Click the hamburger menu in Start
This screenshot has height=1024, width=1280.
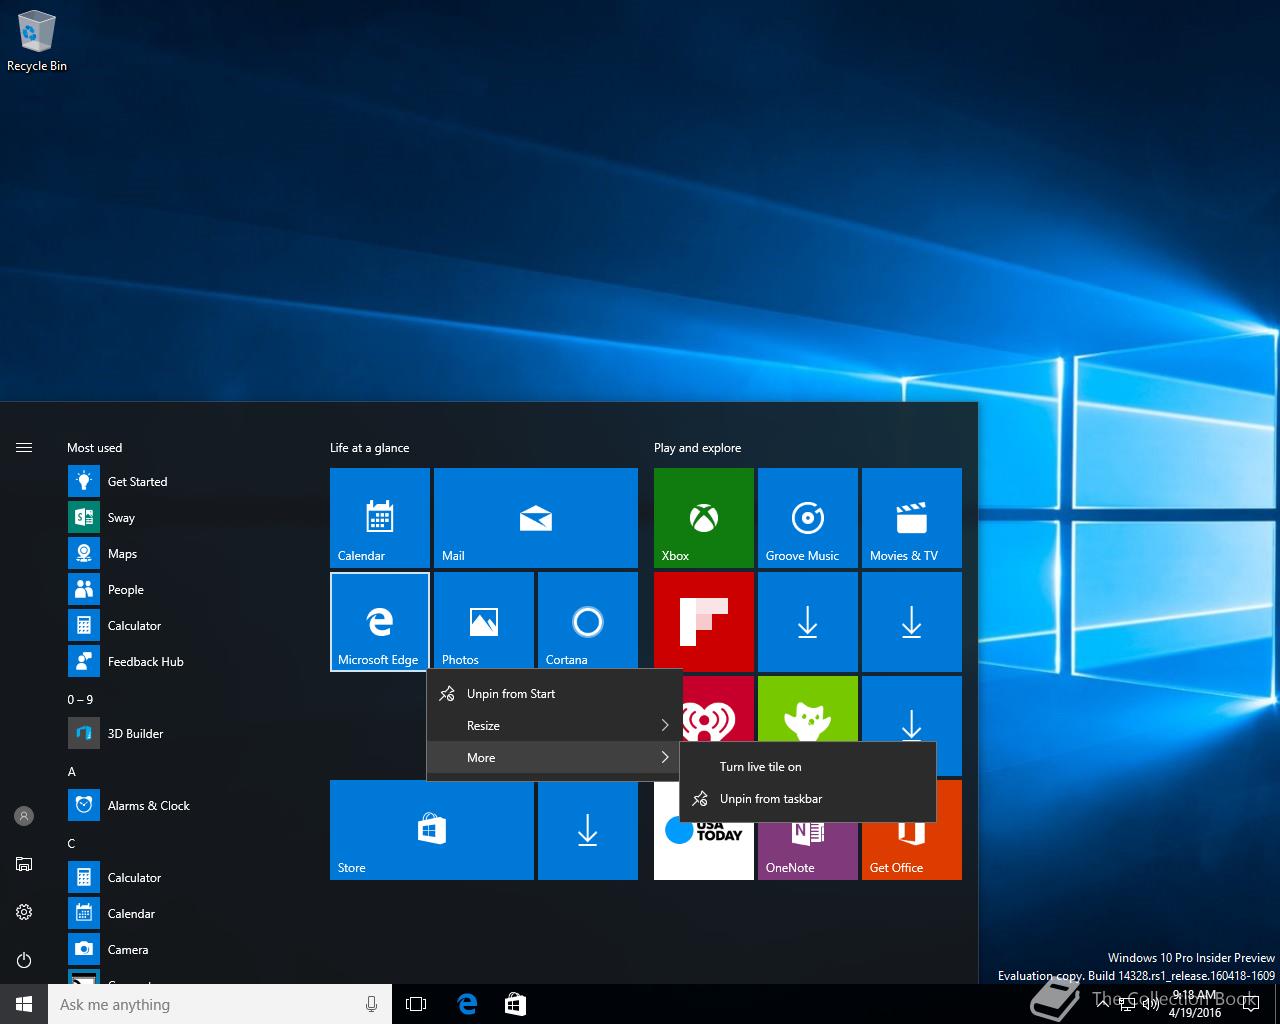coord(24,447)
